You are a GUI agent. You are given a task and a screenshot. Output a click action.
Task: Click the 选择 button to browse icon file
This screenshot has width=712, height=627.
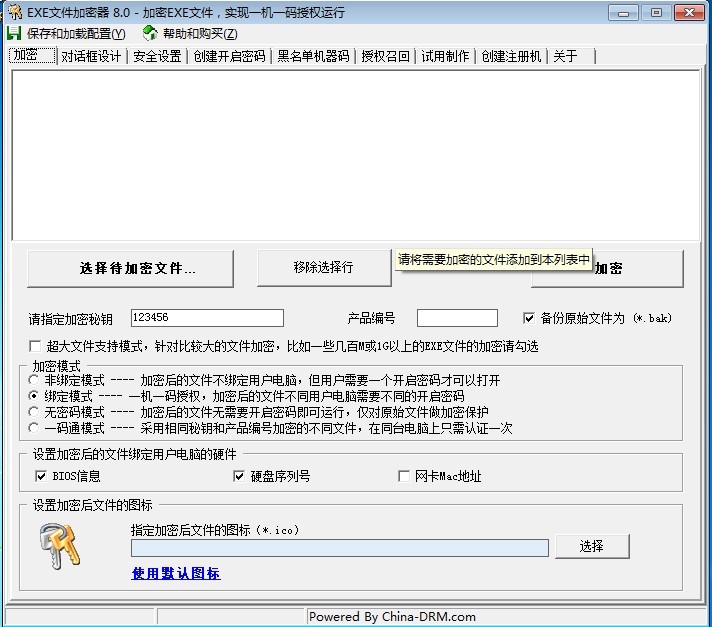[x=591, y=546]
